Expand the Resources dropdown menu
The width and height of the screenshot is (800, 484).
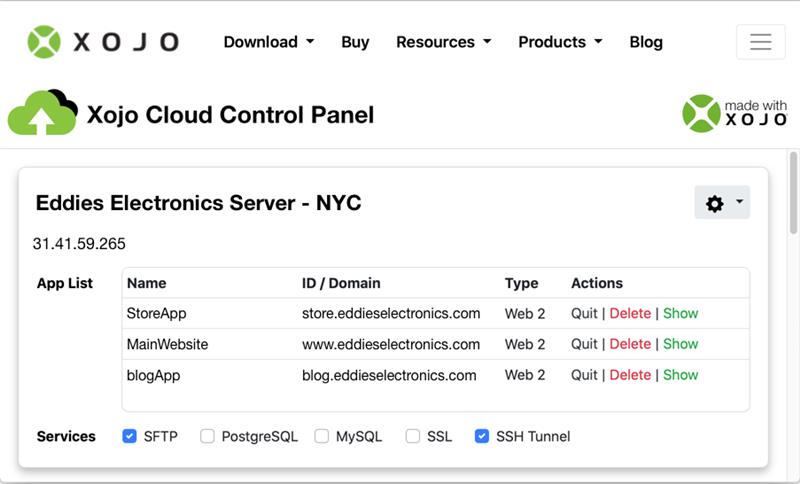(x=443, y=42)
